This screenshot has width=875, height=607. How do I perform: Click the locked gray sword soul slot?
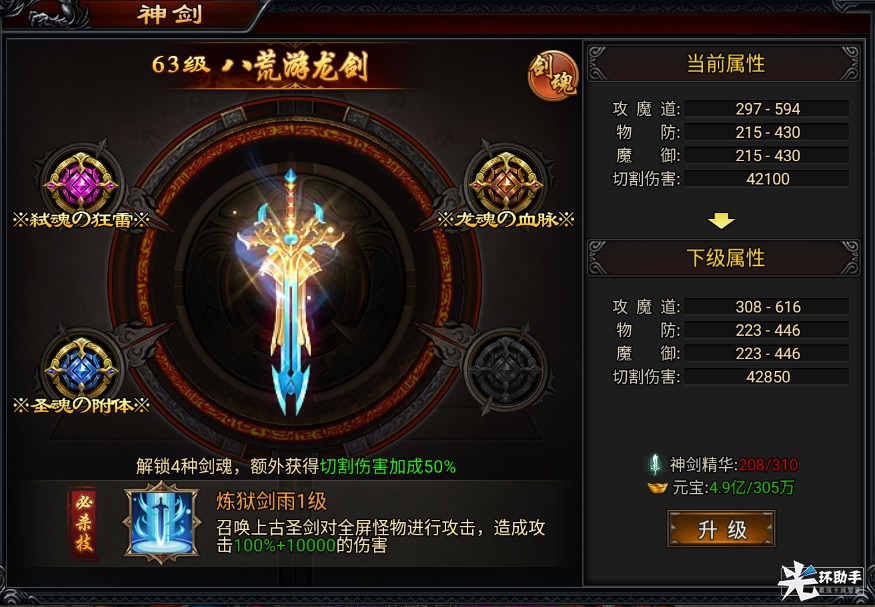click(506, 368)
